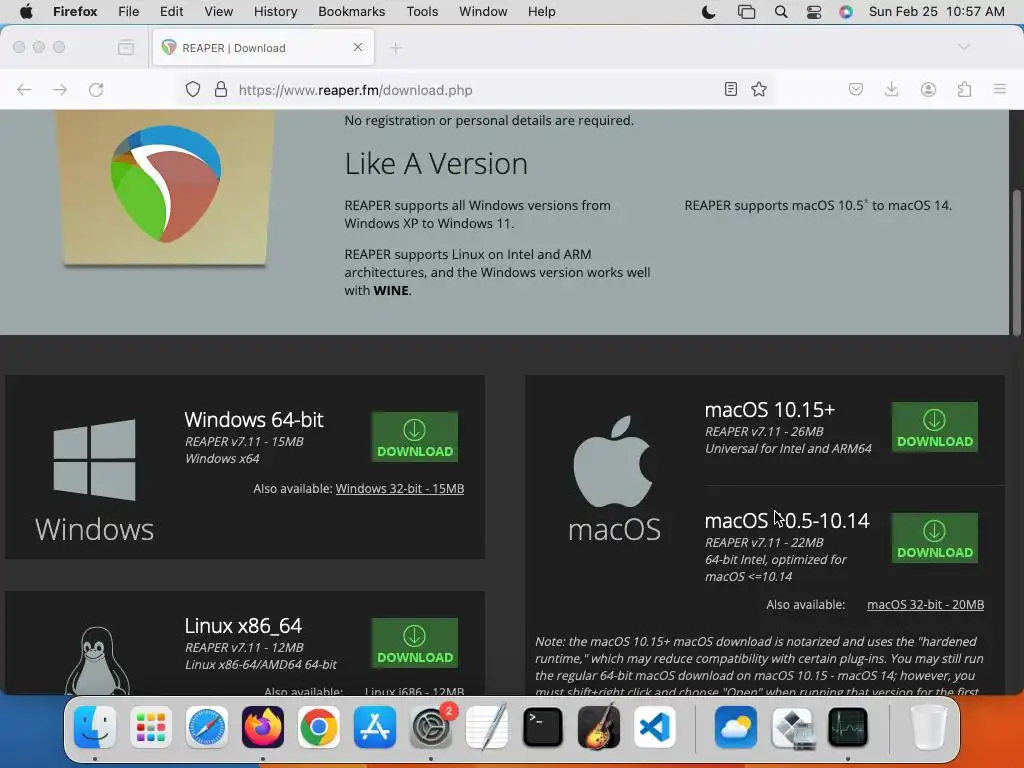The width and height of the screenshot is (1024, 768).
Task: Download REAPER for Linux x86_64
Action: [415, 643]
